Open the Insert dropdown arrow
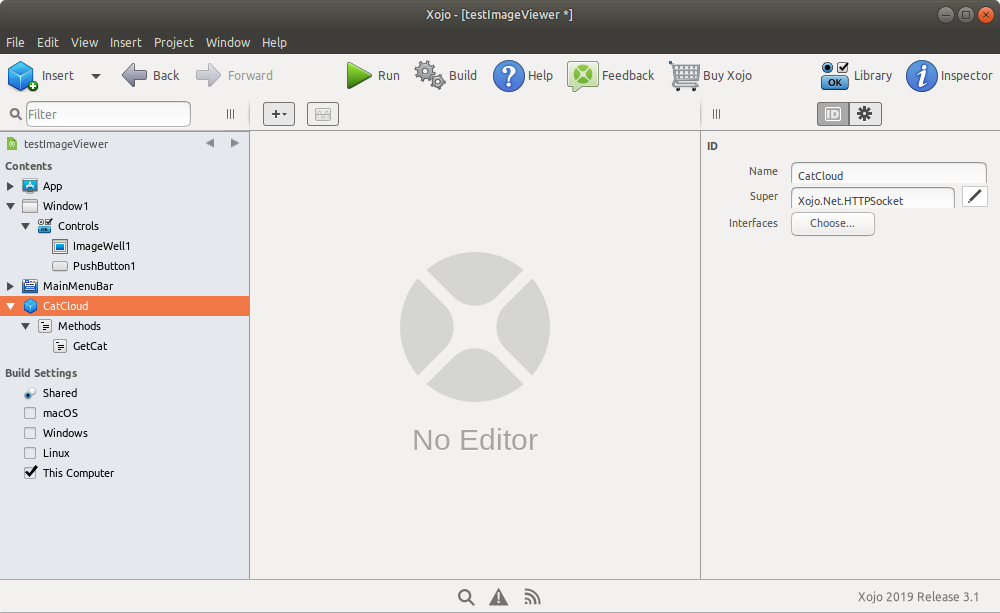Viewport: 1000px width, 613px height. pyautogui.click(x=96, y=76)
